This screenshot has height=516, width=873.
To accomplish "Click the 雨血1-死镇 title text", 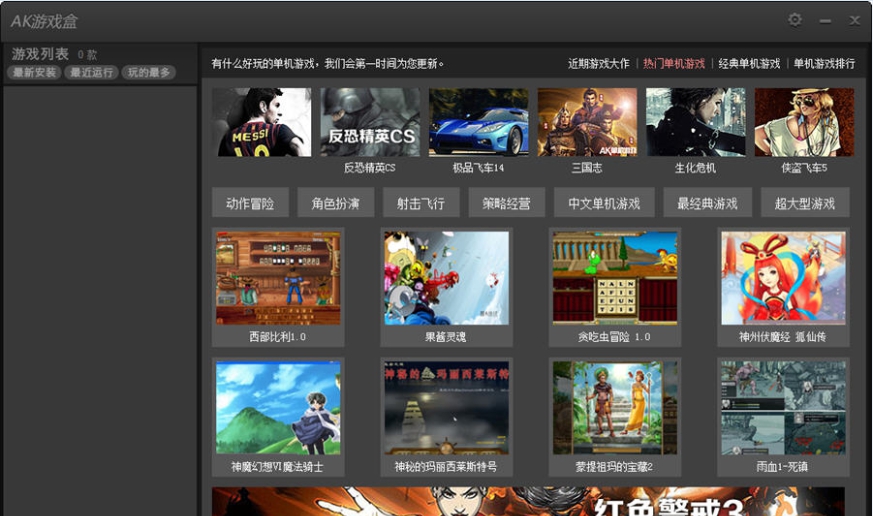I will [782, 466].
